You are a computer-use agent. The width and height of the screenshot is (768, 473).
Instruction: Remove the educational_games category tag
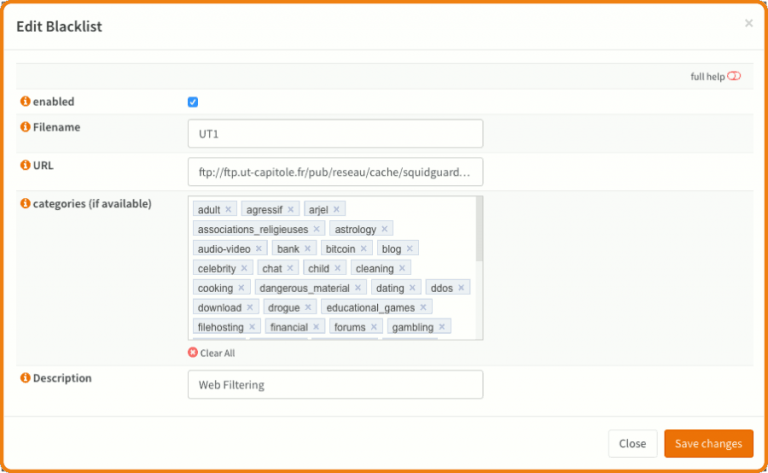[423, 307]
